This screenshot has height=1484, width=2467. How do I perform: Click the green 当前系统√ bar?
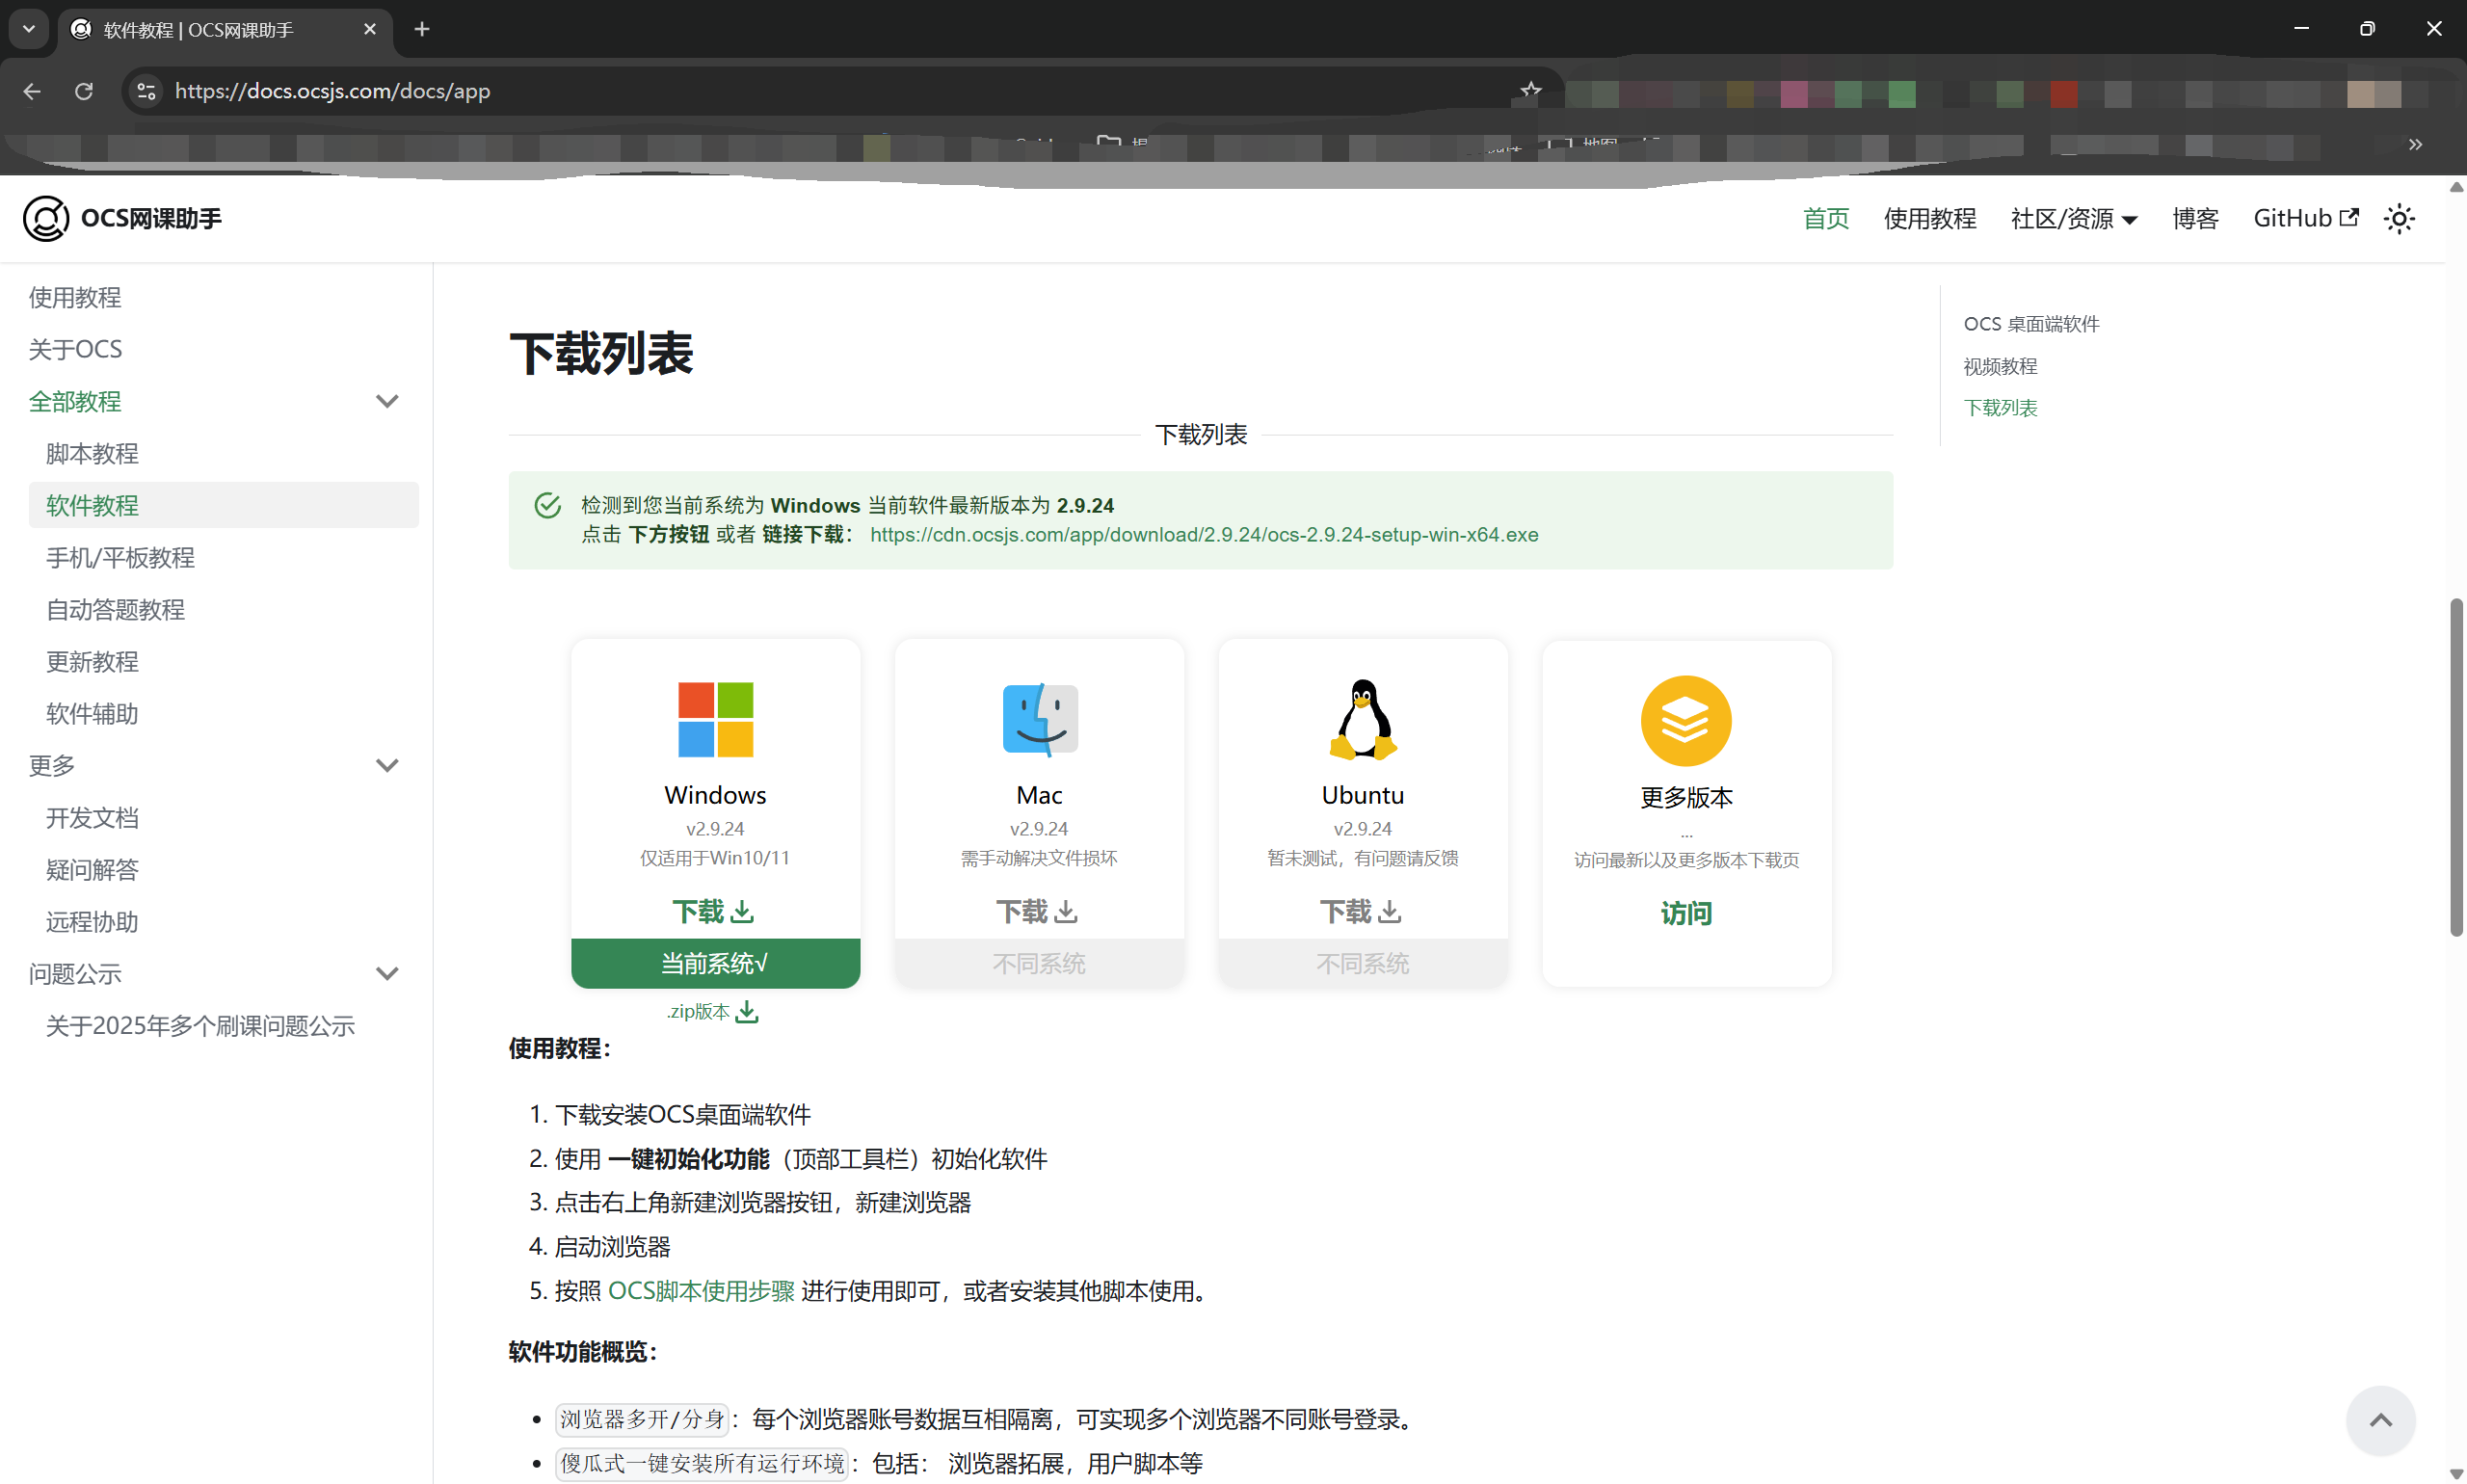click(x=715, y=963)
